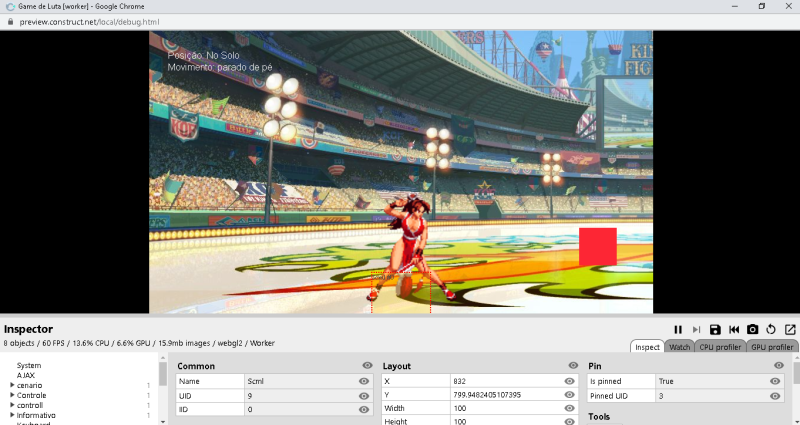Watch all Common properties via eye icon
800x425 pixels.
coord(367,365)
